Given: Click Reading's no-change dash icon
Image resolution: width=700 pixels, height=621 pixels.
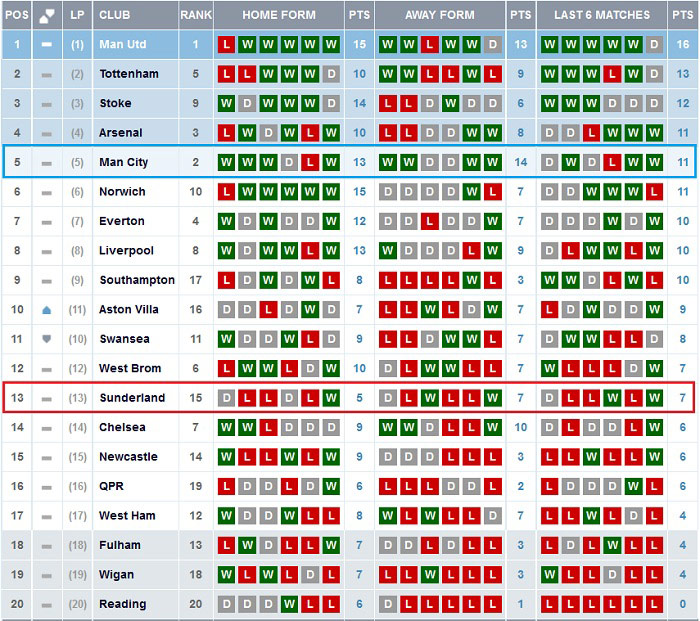Looking at the screenshot, I should (x=46, y=605).
